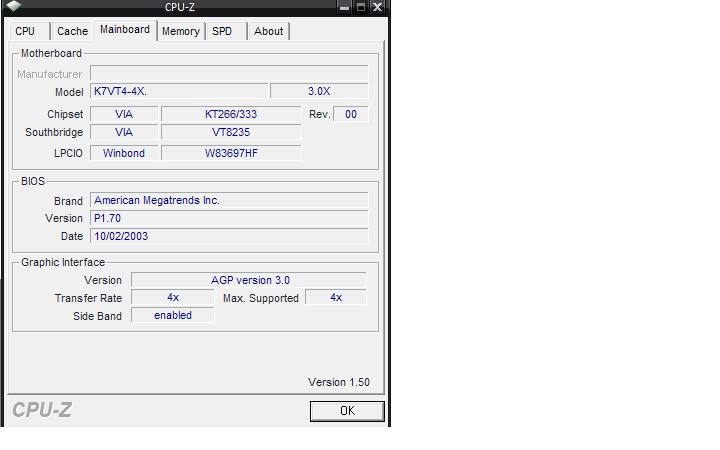Click the American Megatrends Inc. brand field
The height and width of the screenshot is (450, 720).
coord(229,200)
